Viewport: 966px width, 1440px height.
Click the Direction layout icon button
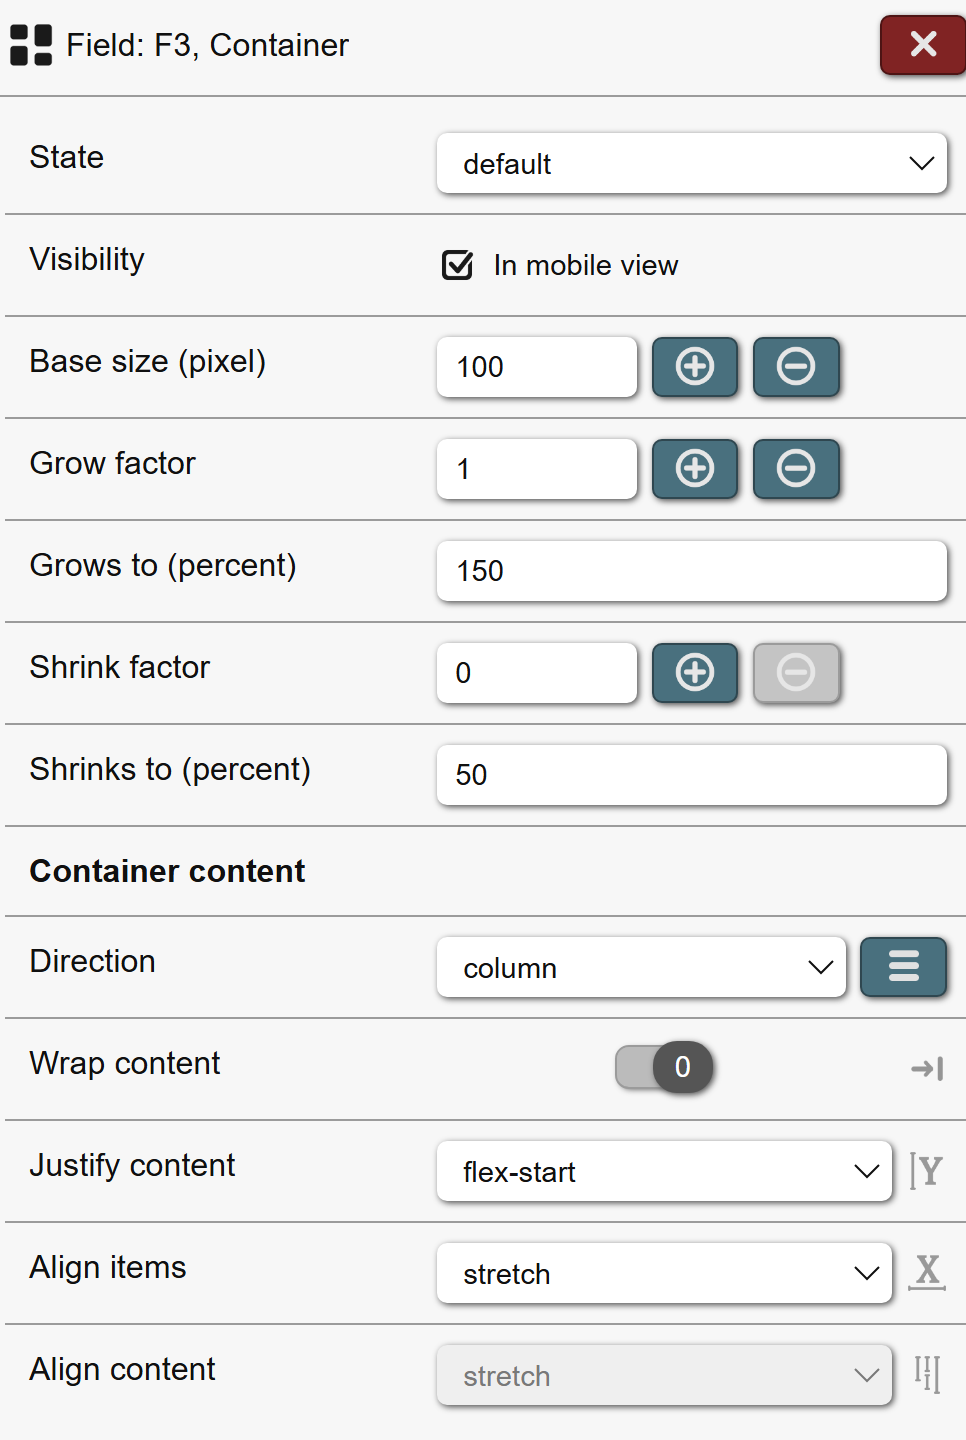pos(903,967)
